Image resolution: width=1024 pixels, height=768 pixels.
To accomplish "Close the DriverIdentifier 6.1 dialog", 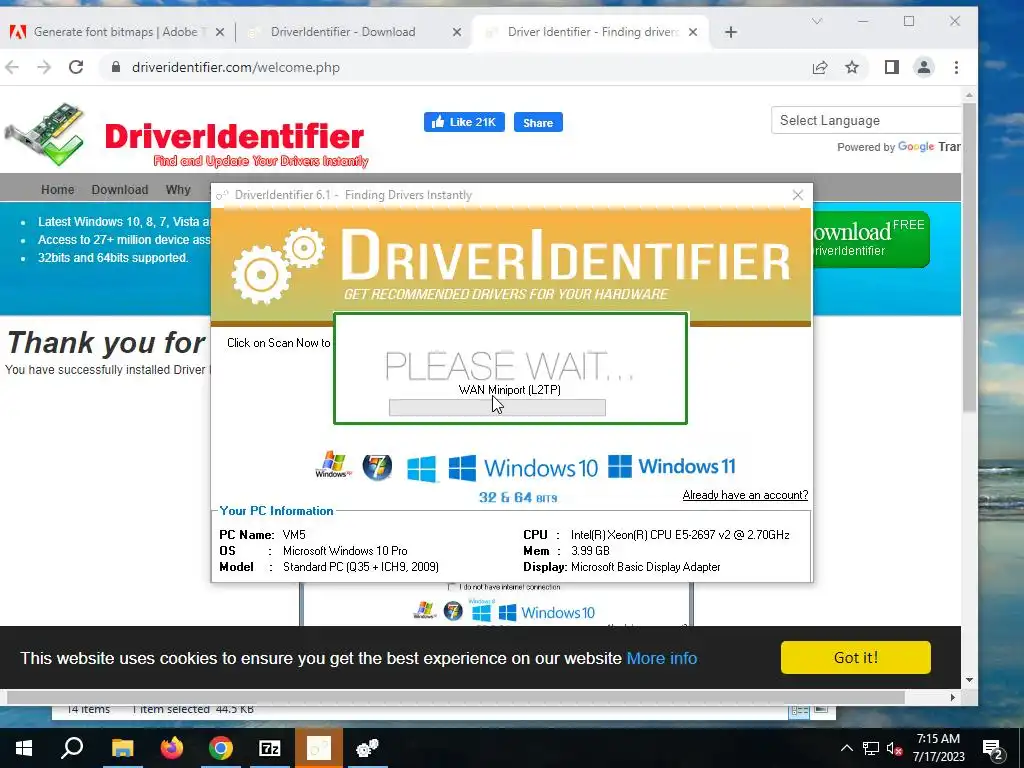I will [797, 195].
